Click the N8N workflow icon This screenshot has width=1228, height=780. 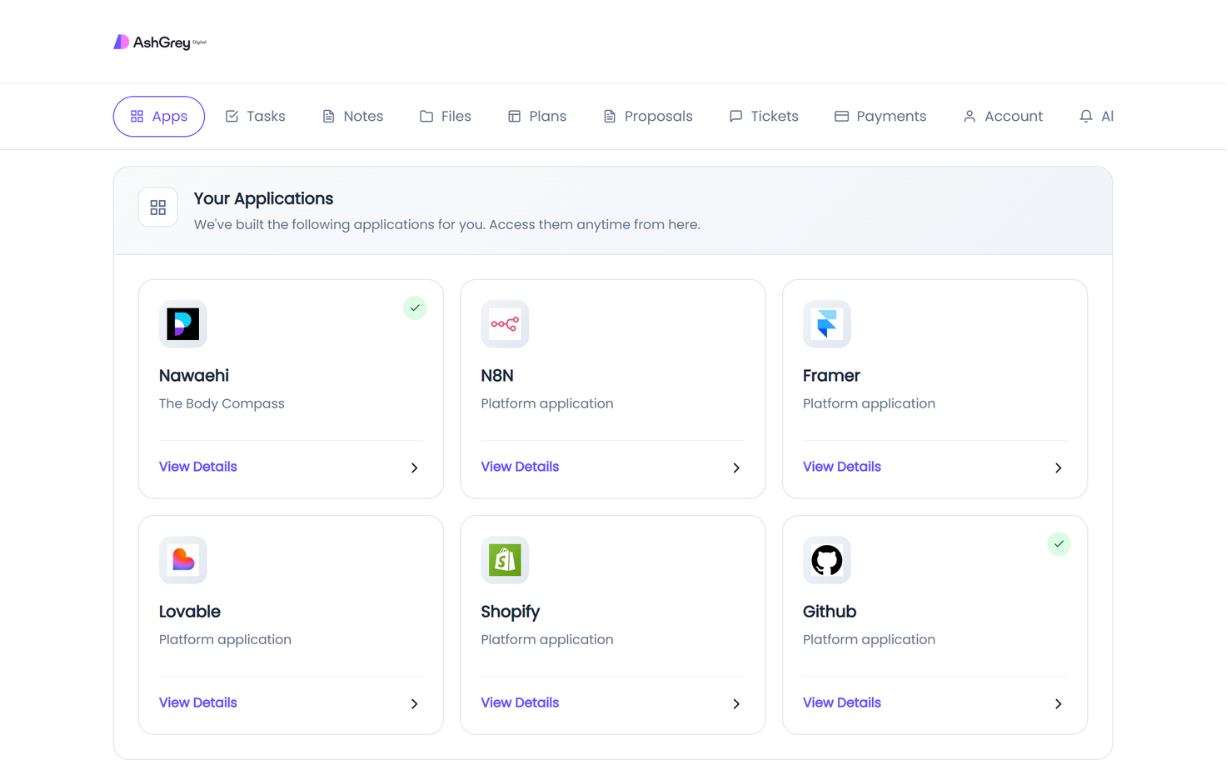pyautogui.click(x=505, y=324)
